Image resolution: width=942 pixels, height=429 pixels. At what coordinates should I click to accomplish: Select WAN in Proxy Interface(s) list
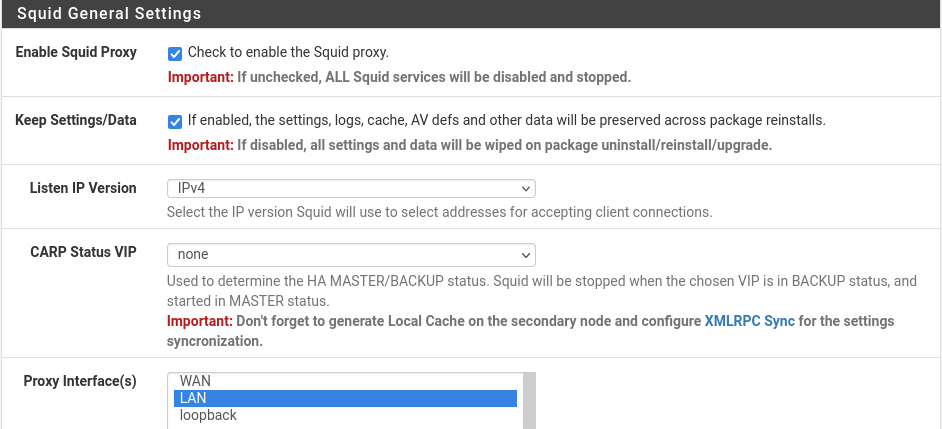(345, 381)
